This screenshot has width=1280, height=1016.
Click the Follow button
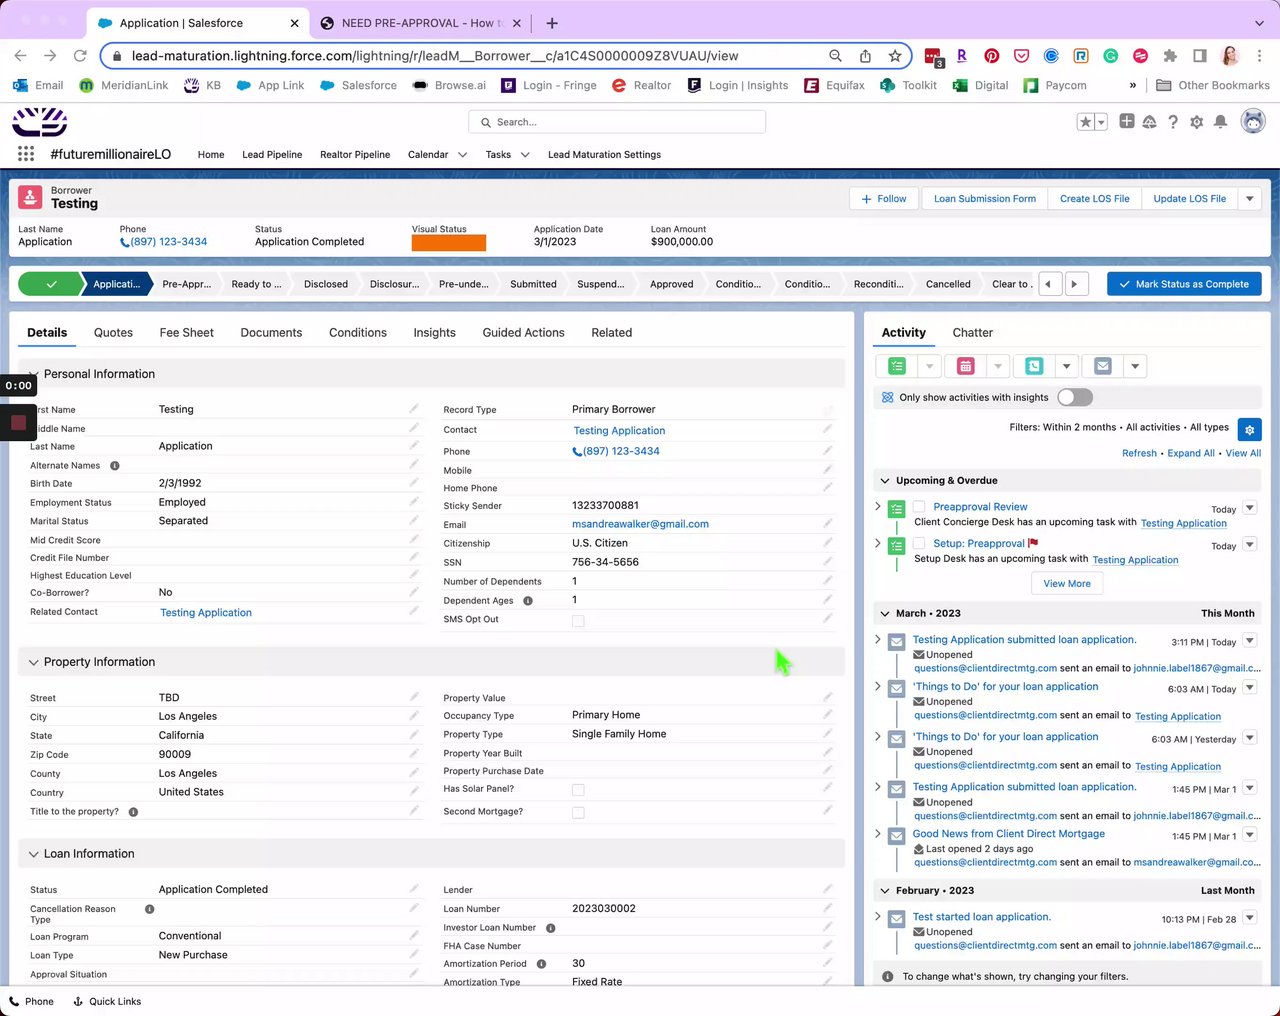(x=884, y=199)
